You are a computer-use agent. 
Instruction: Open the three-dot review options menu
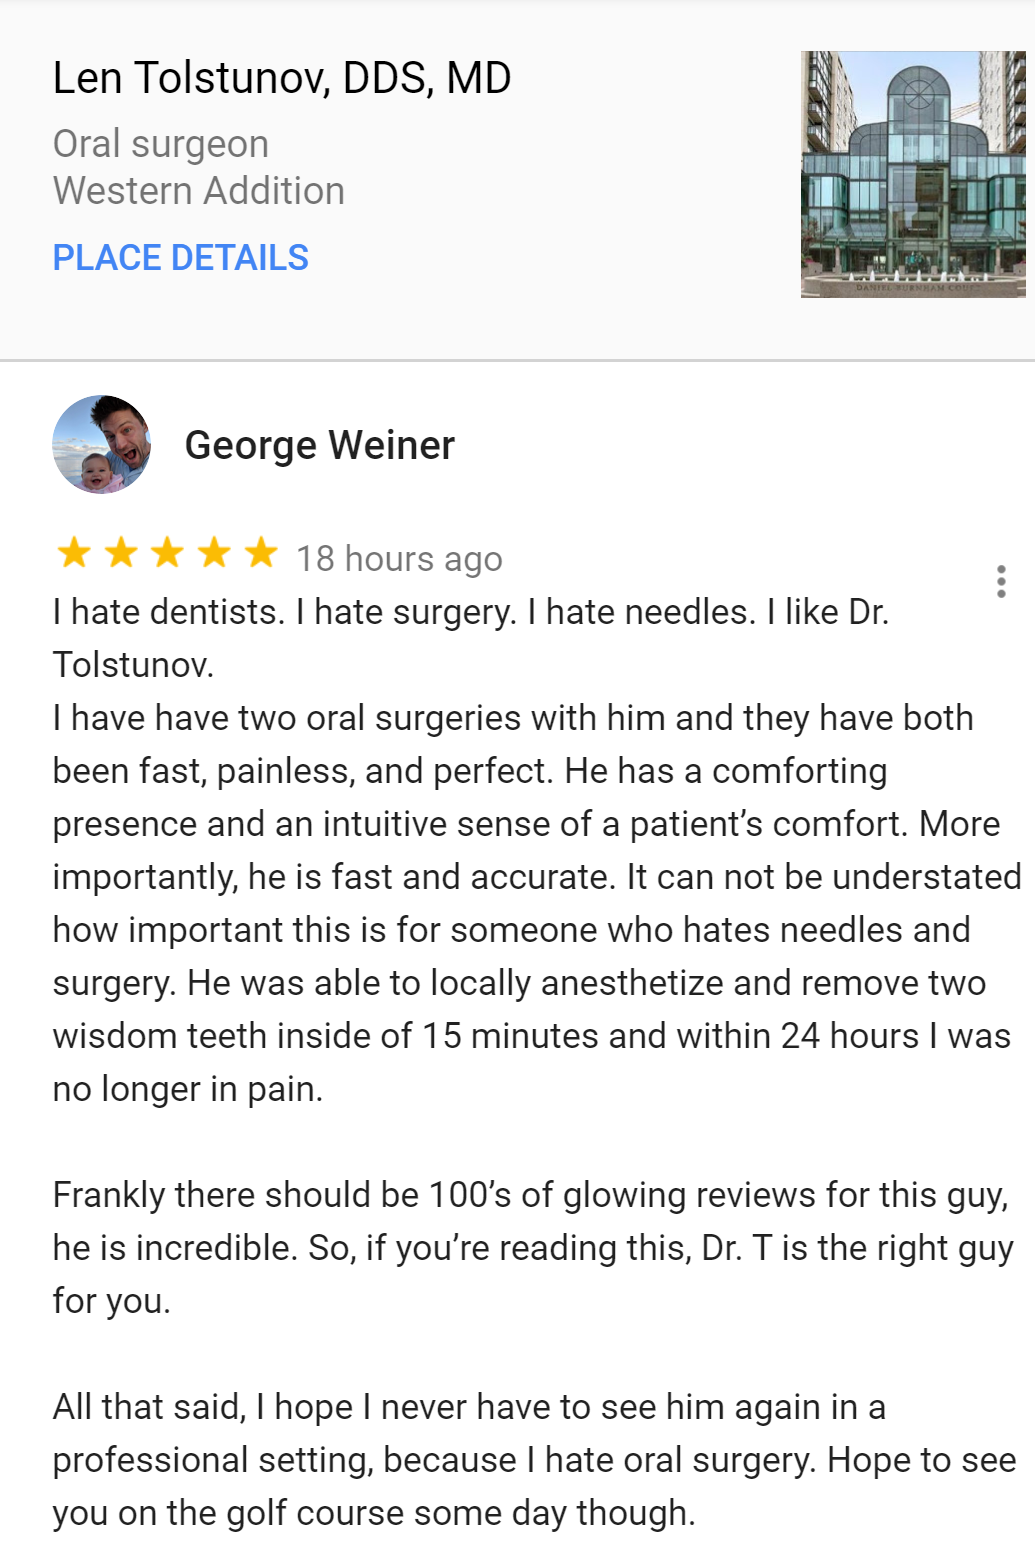click(x=1001, y=581)
